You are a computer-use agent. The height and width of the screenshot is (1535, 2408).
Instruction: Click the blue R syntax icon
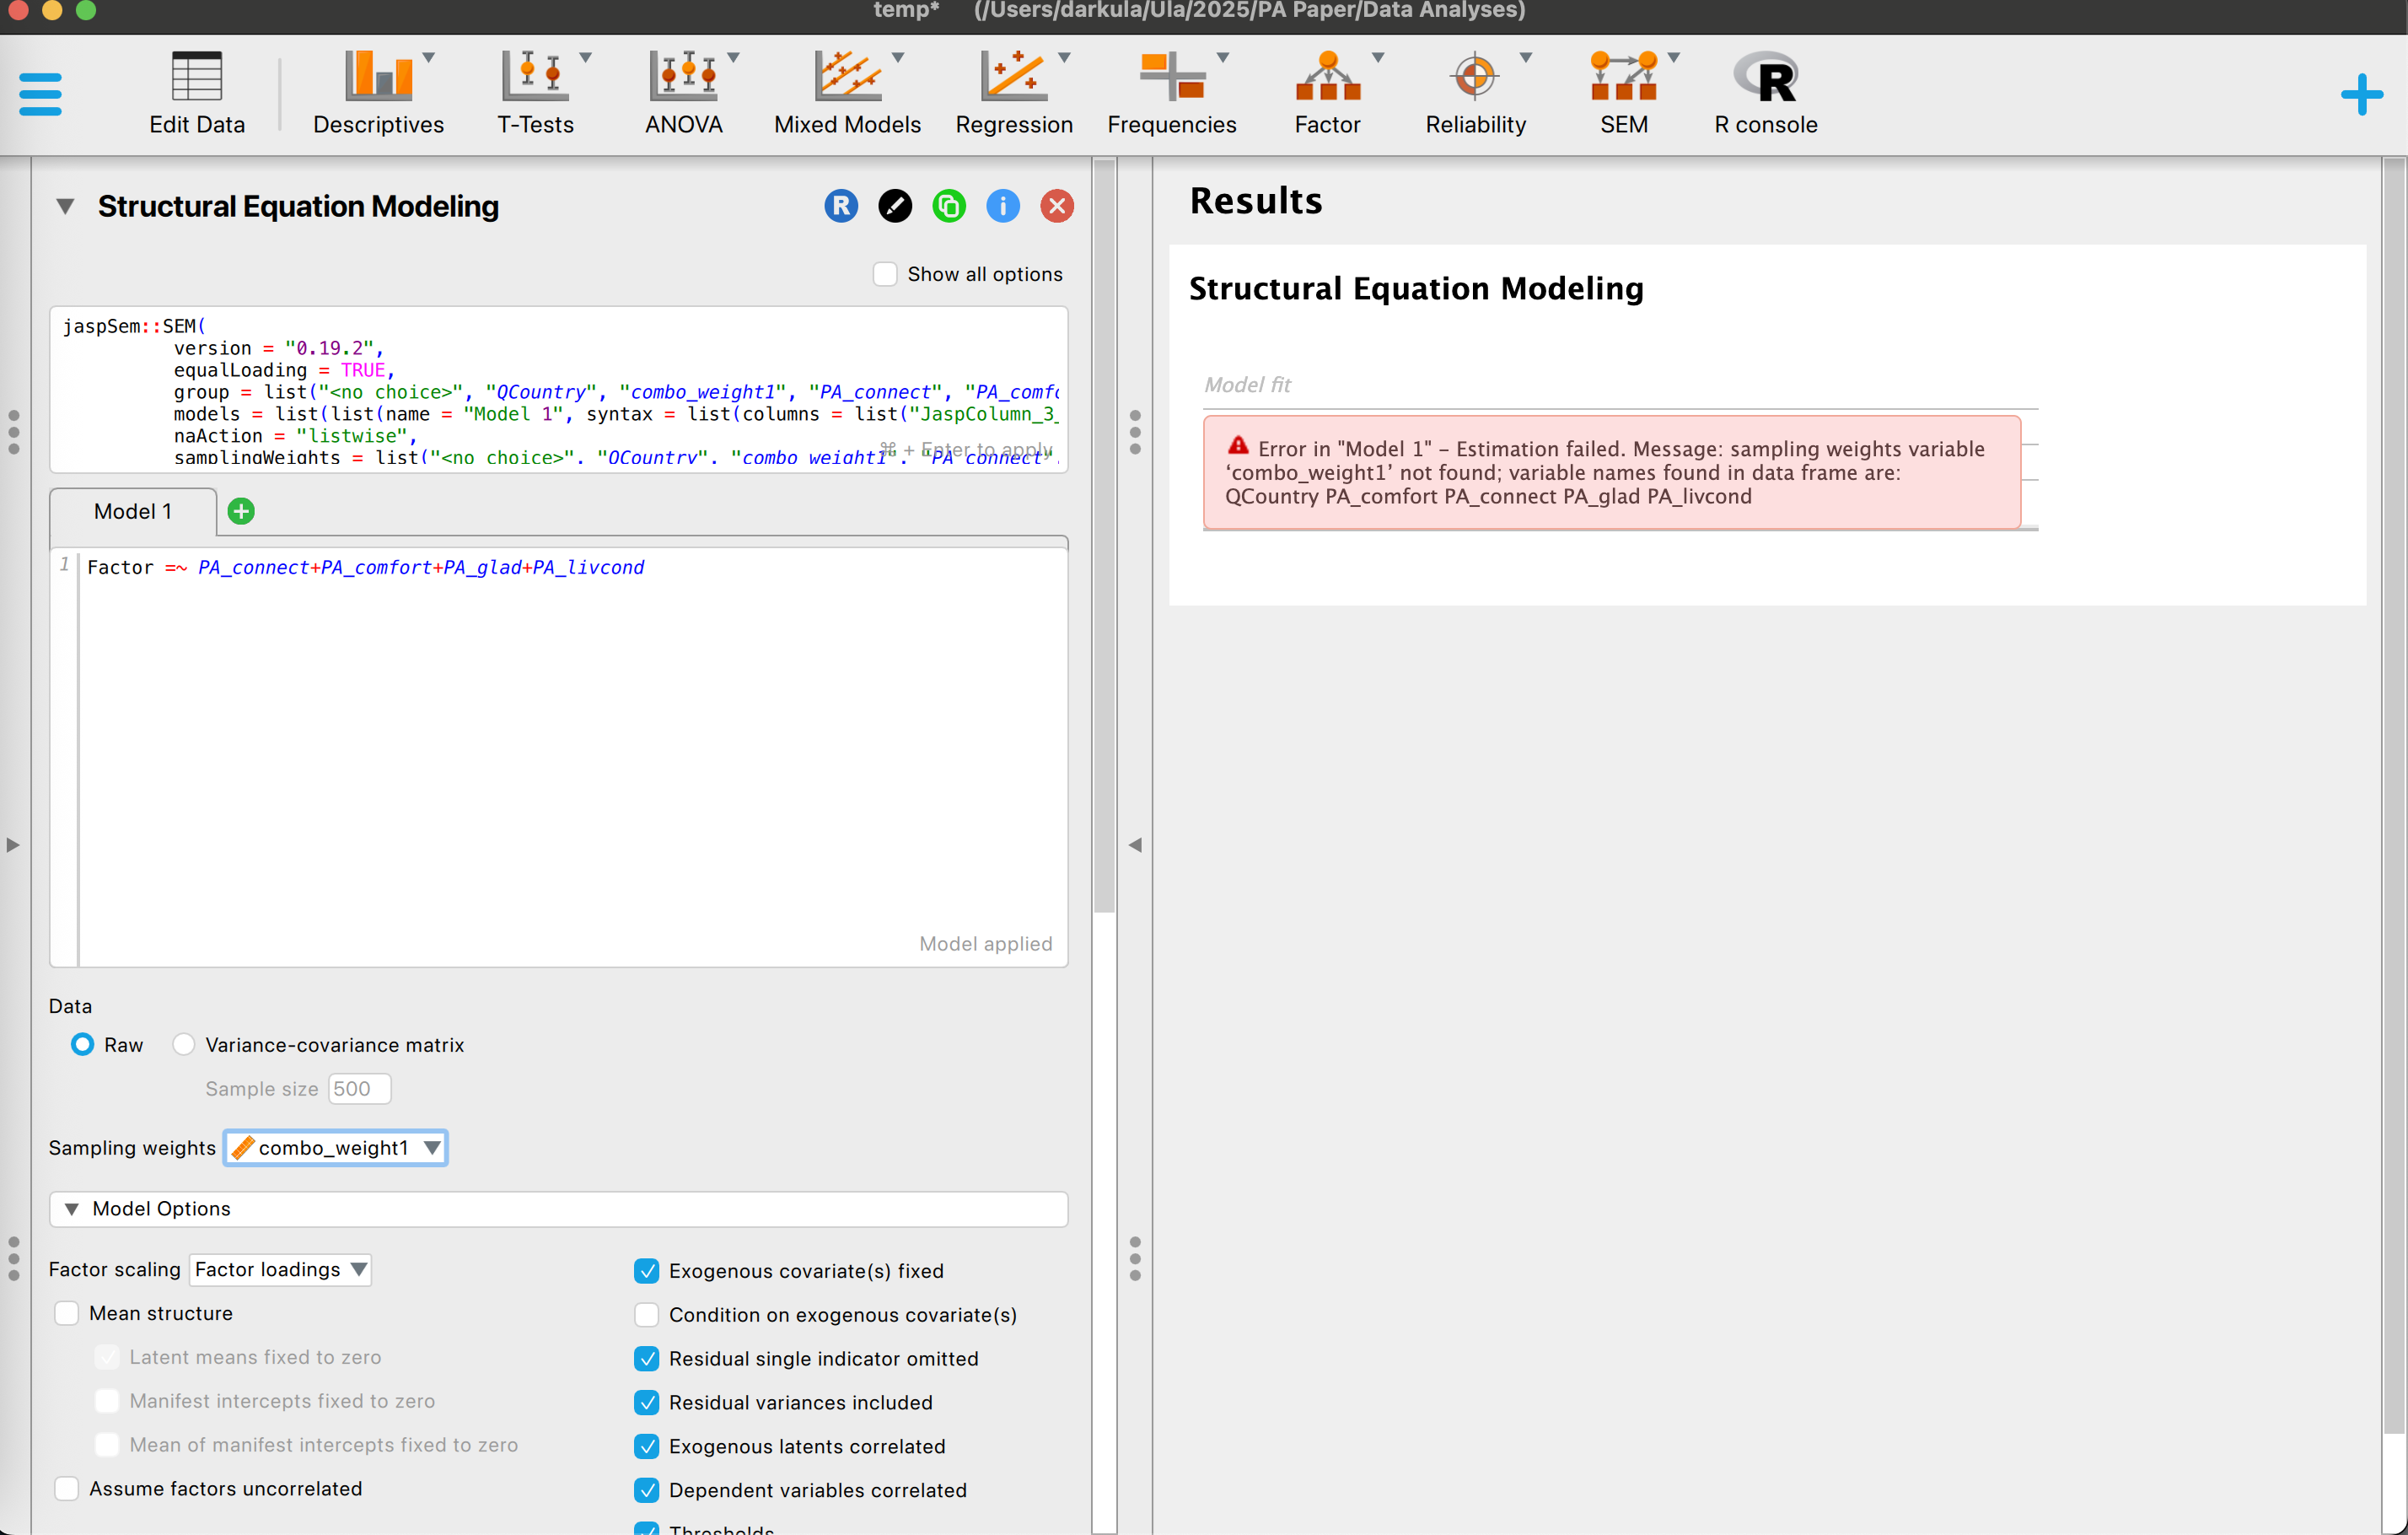(x=841, y=206)
